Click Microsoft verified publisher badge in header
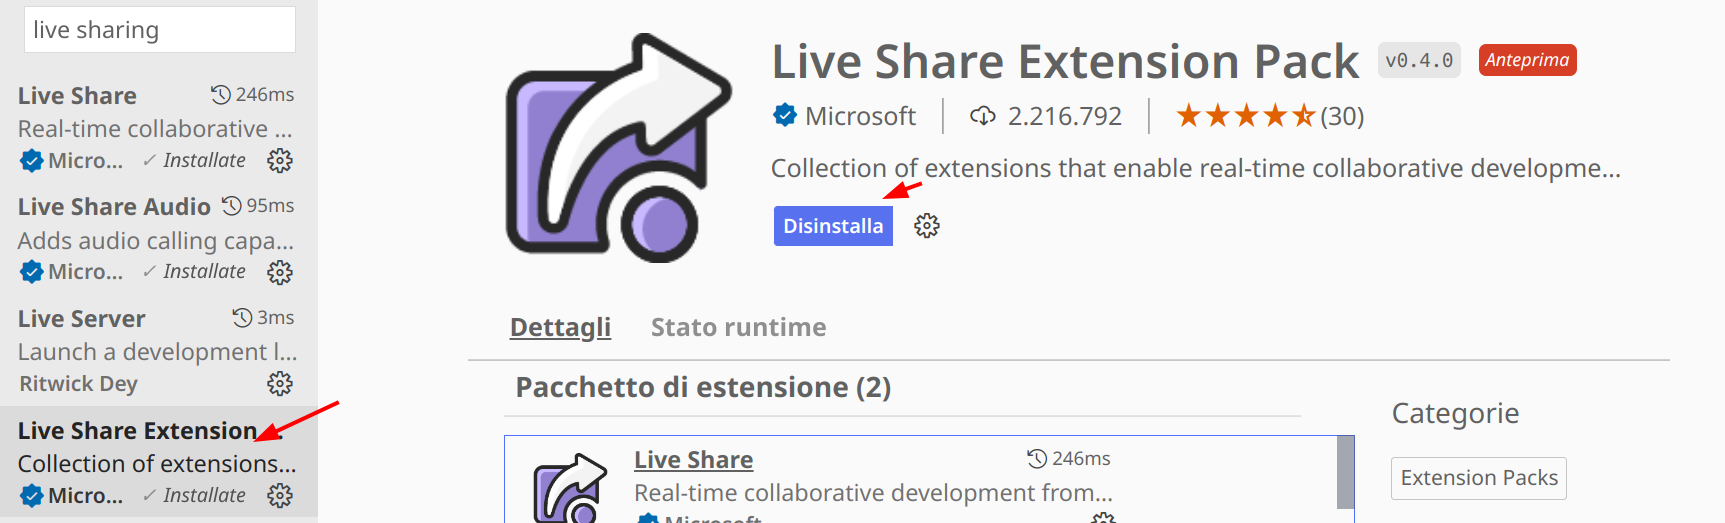The width and height of the screenshot is (1725, 523). tap(785, 116)
